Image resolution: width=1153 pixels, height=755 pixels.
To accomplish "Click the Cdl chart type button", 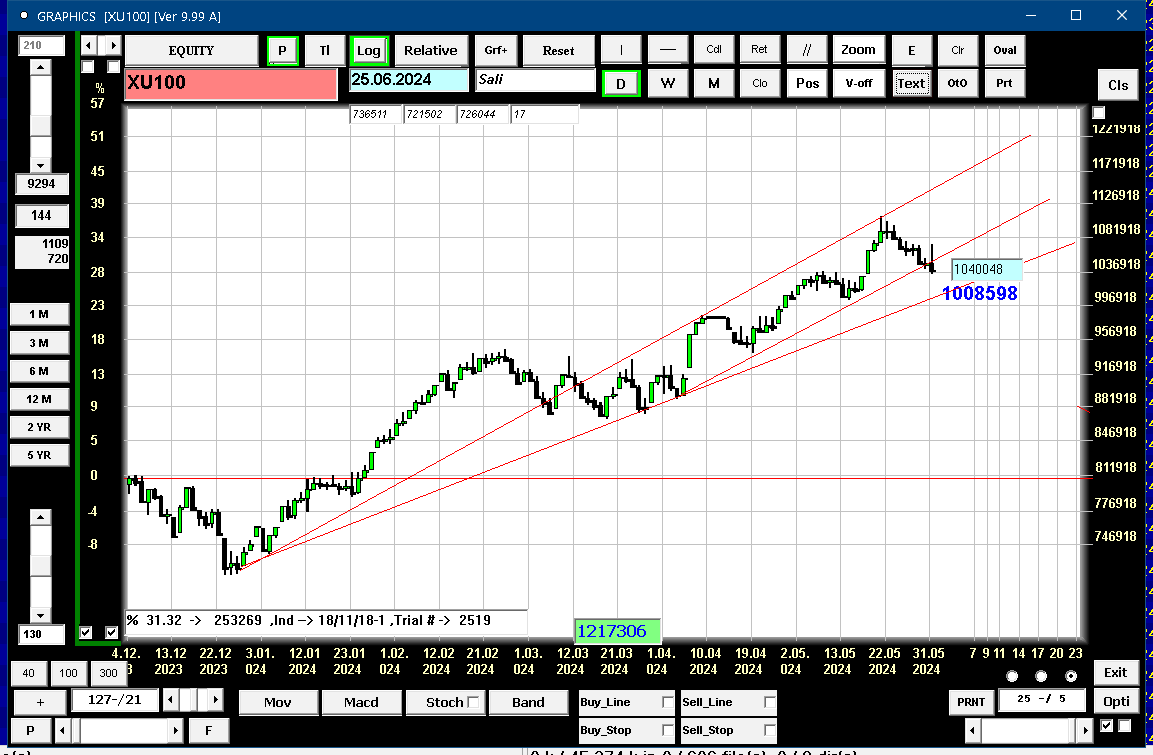I will [x=714, y=50].
